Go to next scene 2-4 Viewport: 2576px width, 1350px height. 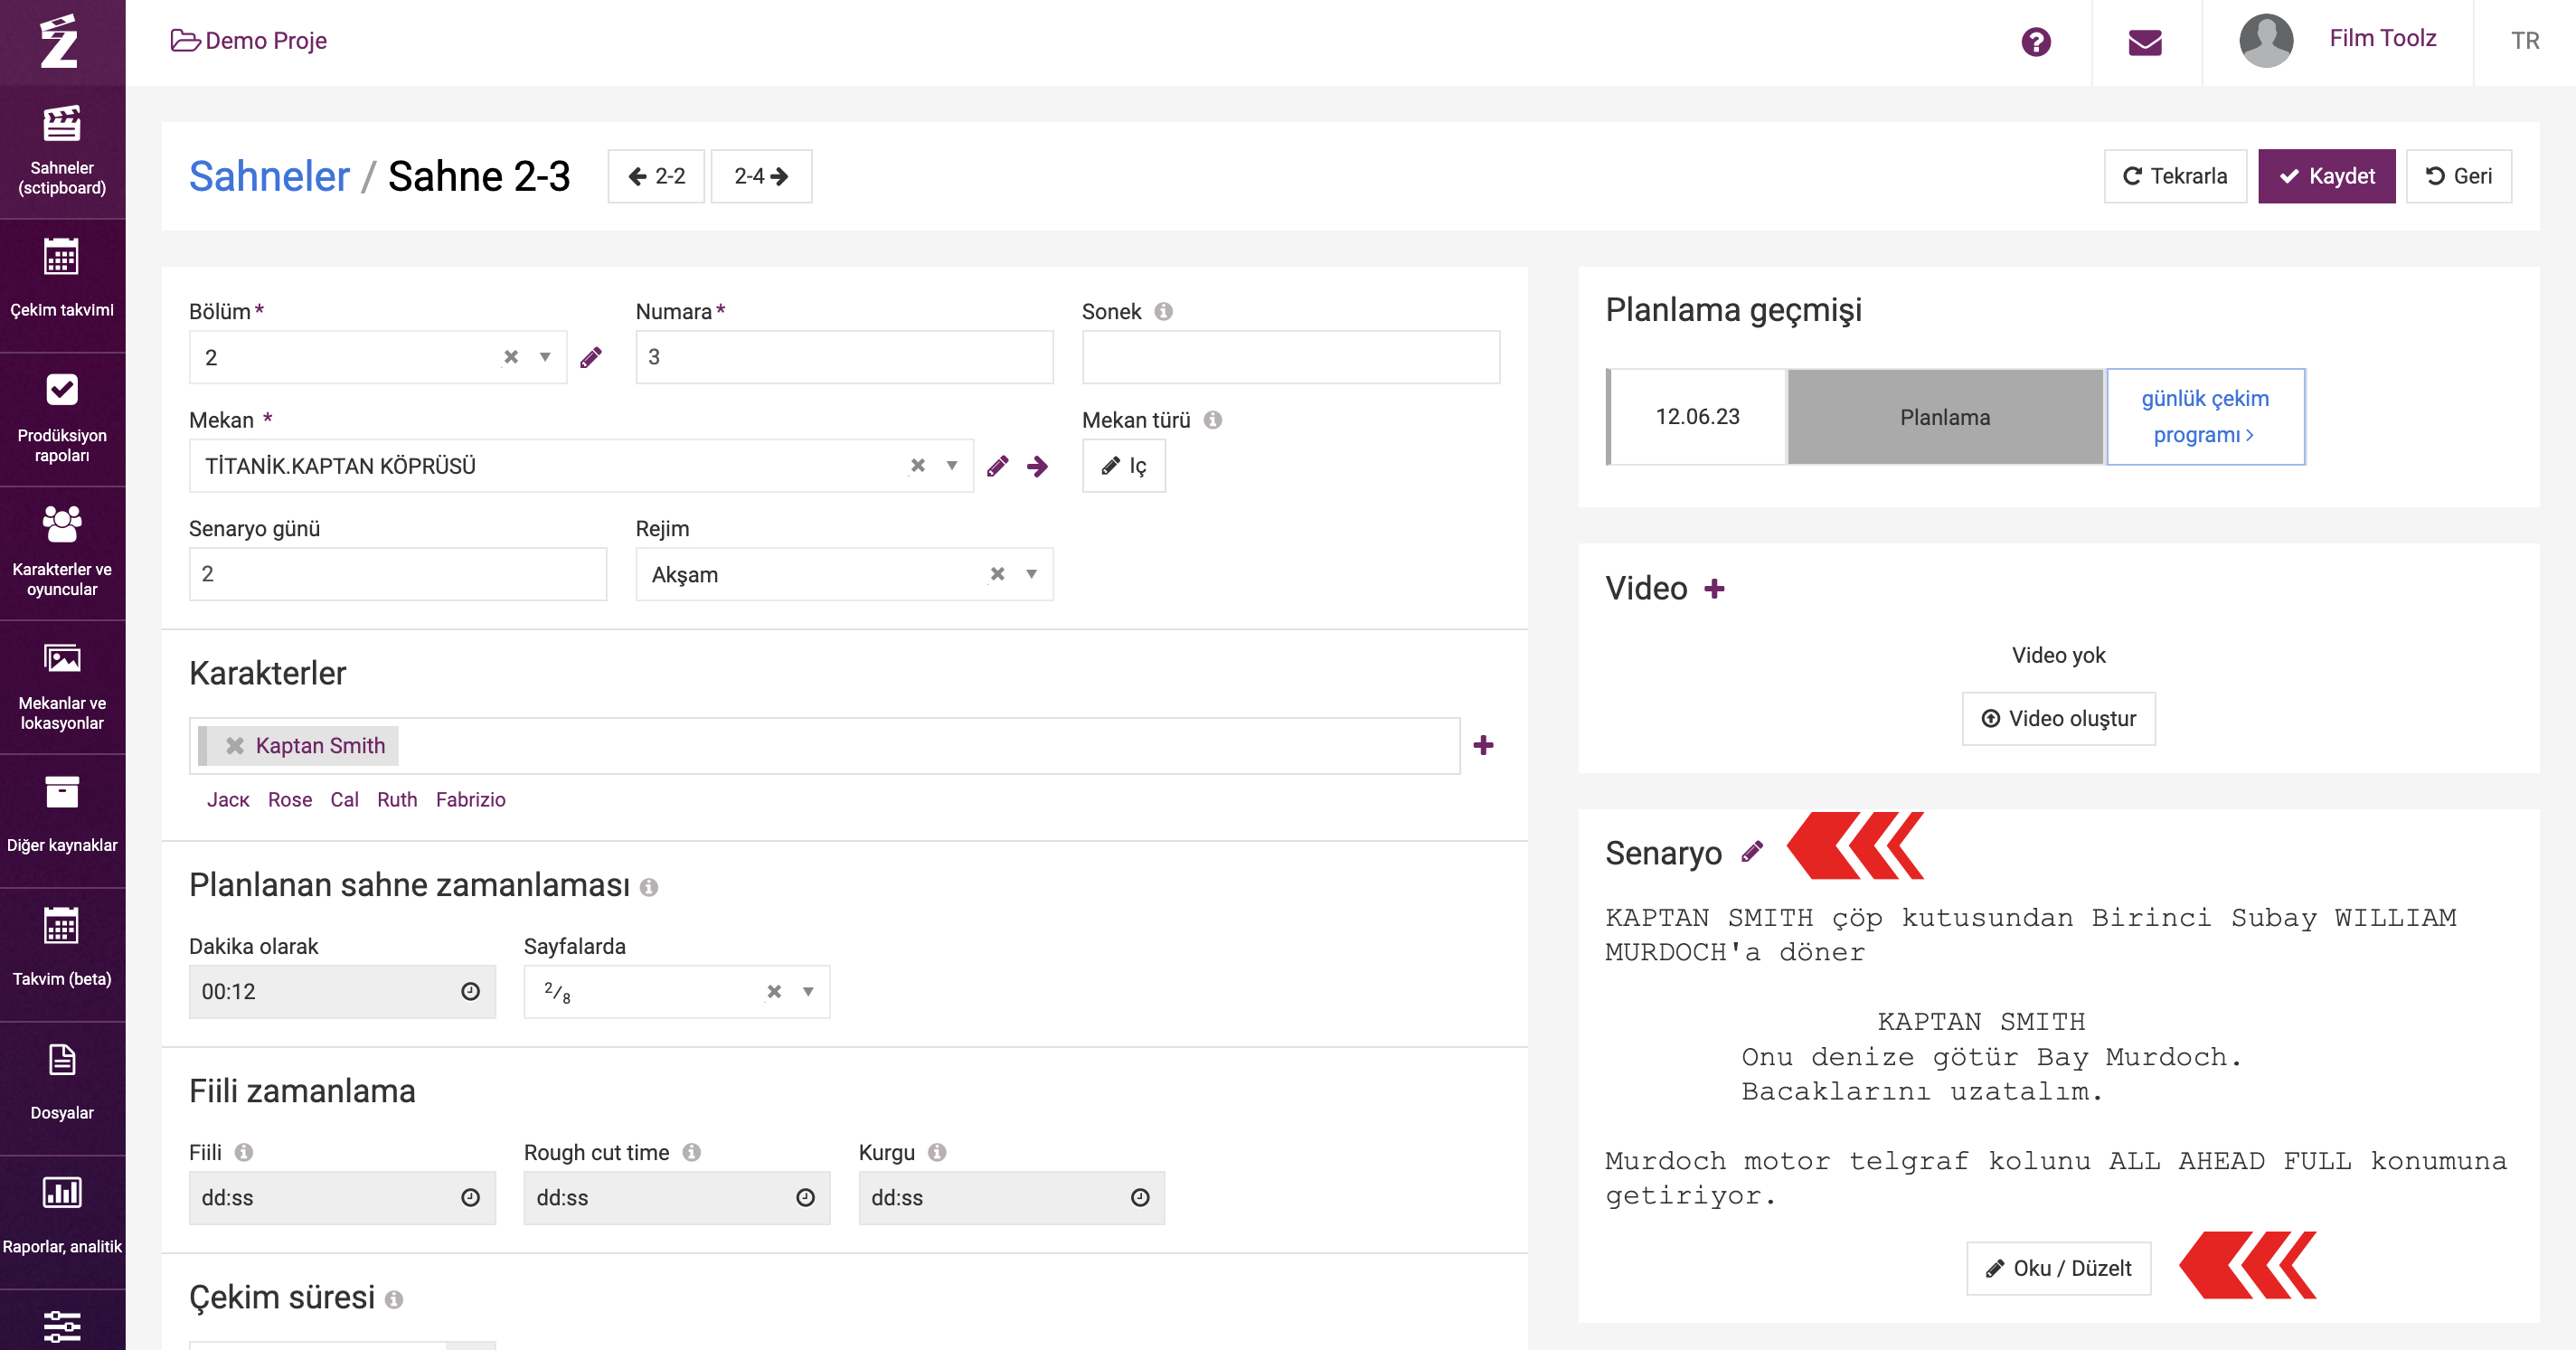click(x=761, y=176)
